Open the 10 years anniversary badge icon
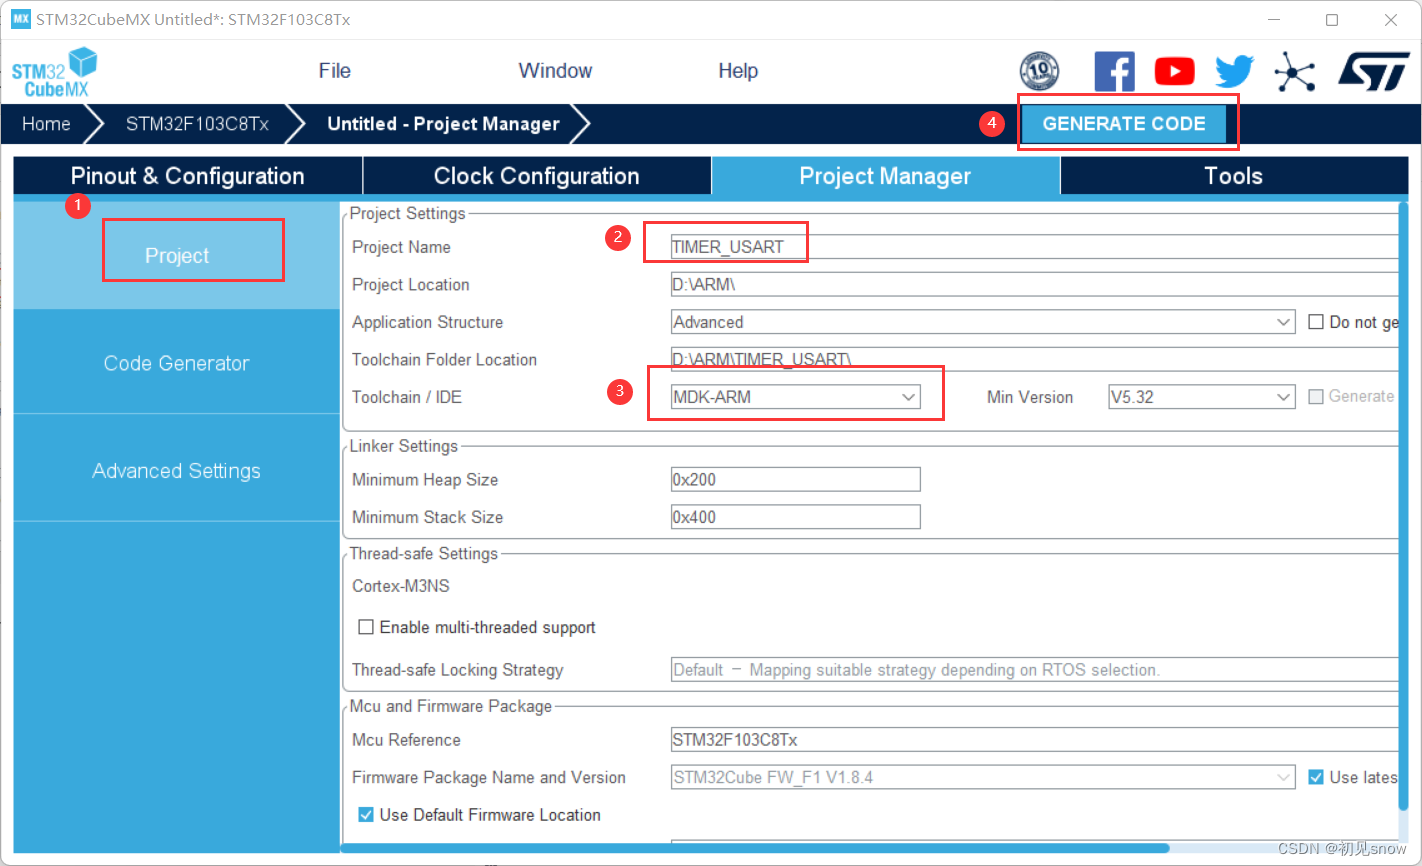Viewport: 1422px width, 866px height. pos(1039,71)
